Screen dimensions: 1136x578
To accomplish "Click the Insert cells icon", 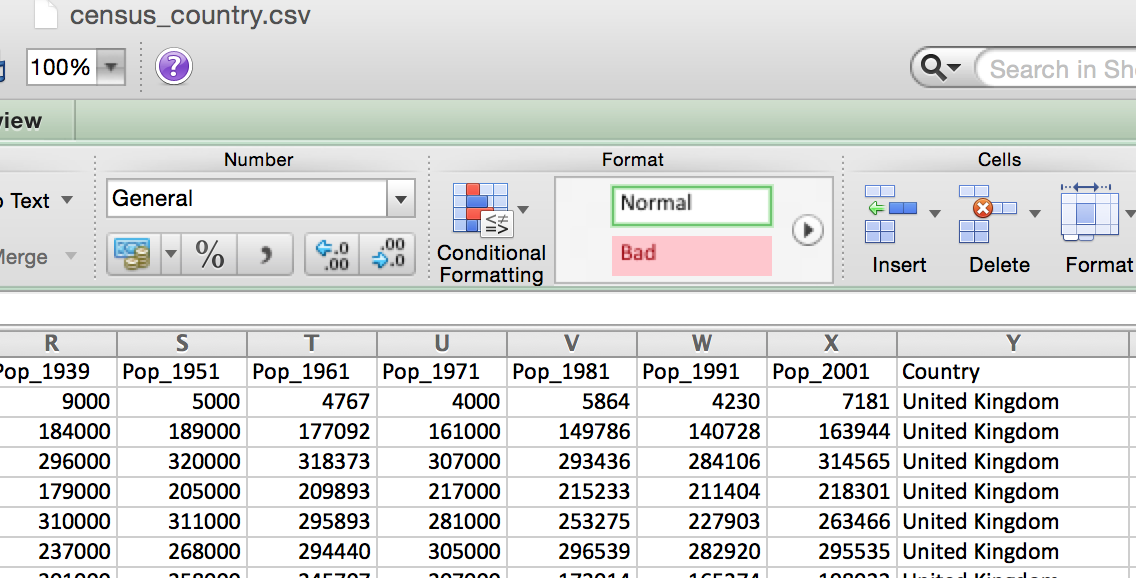I will (x=891, y=213).
